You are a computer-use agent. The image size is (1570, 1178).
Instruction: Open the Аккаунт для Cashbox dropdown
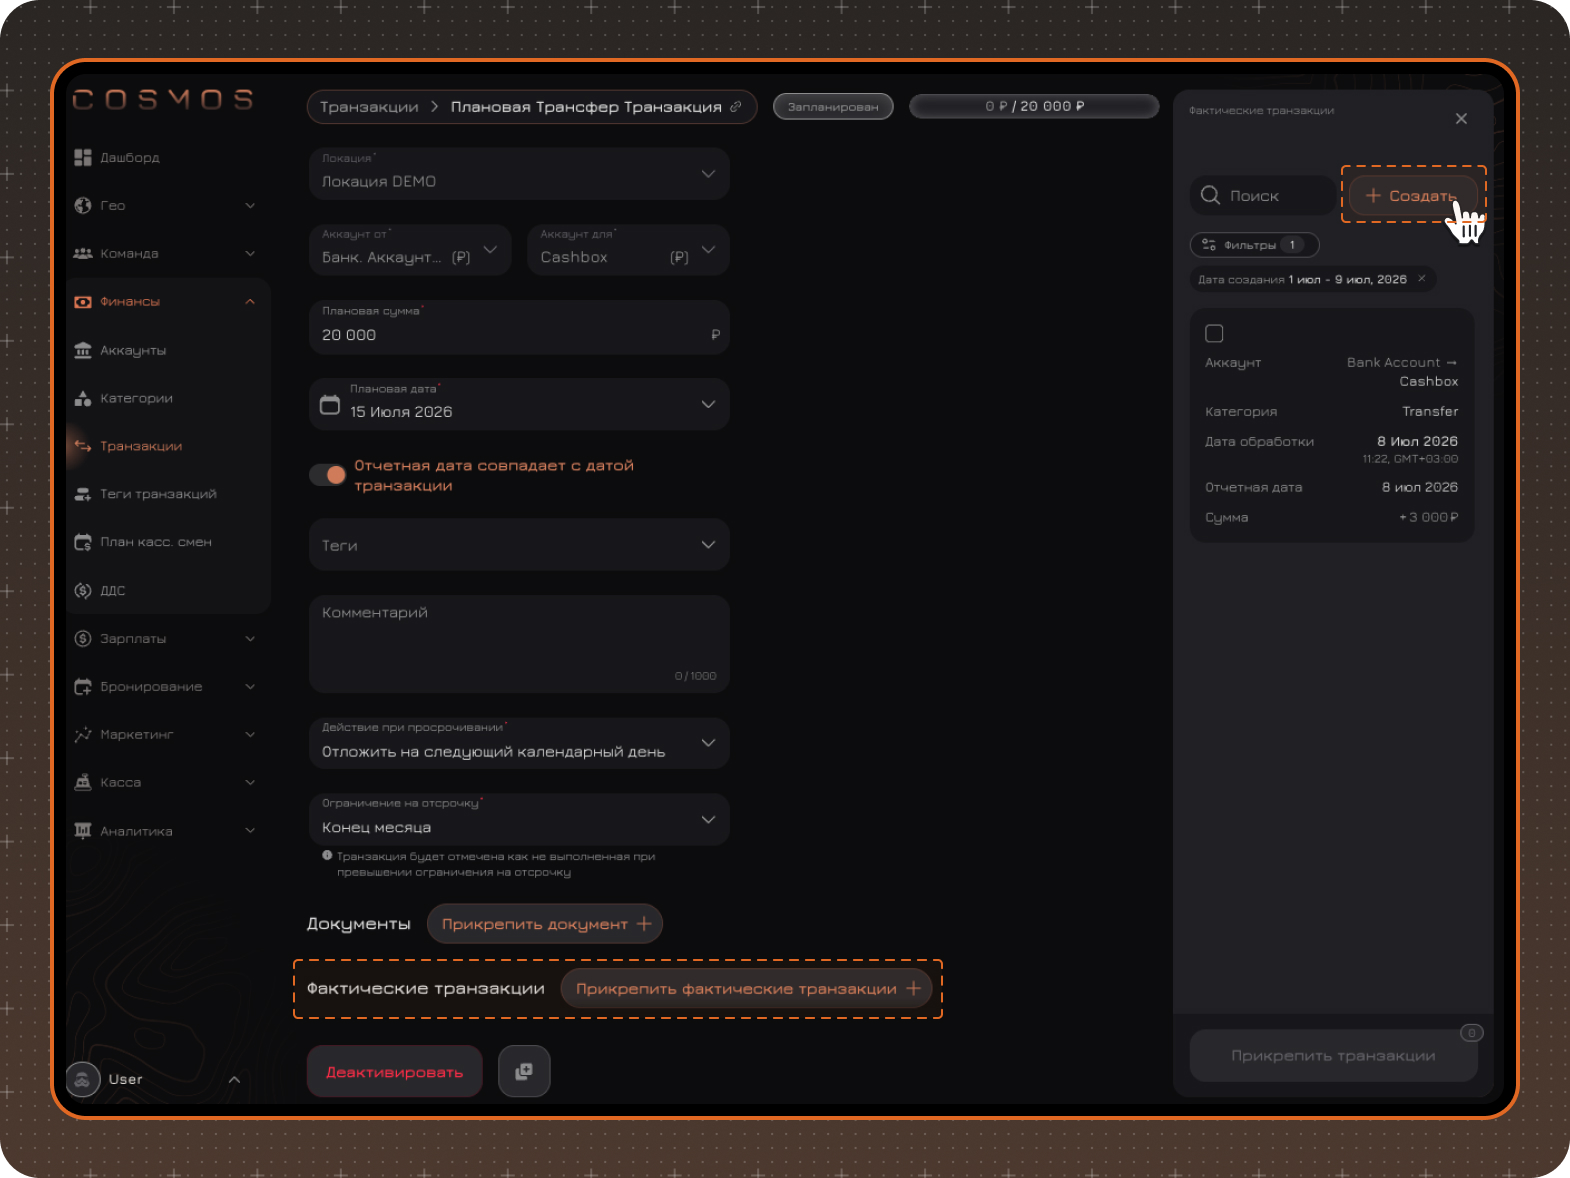click(x=628, y=250)
